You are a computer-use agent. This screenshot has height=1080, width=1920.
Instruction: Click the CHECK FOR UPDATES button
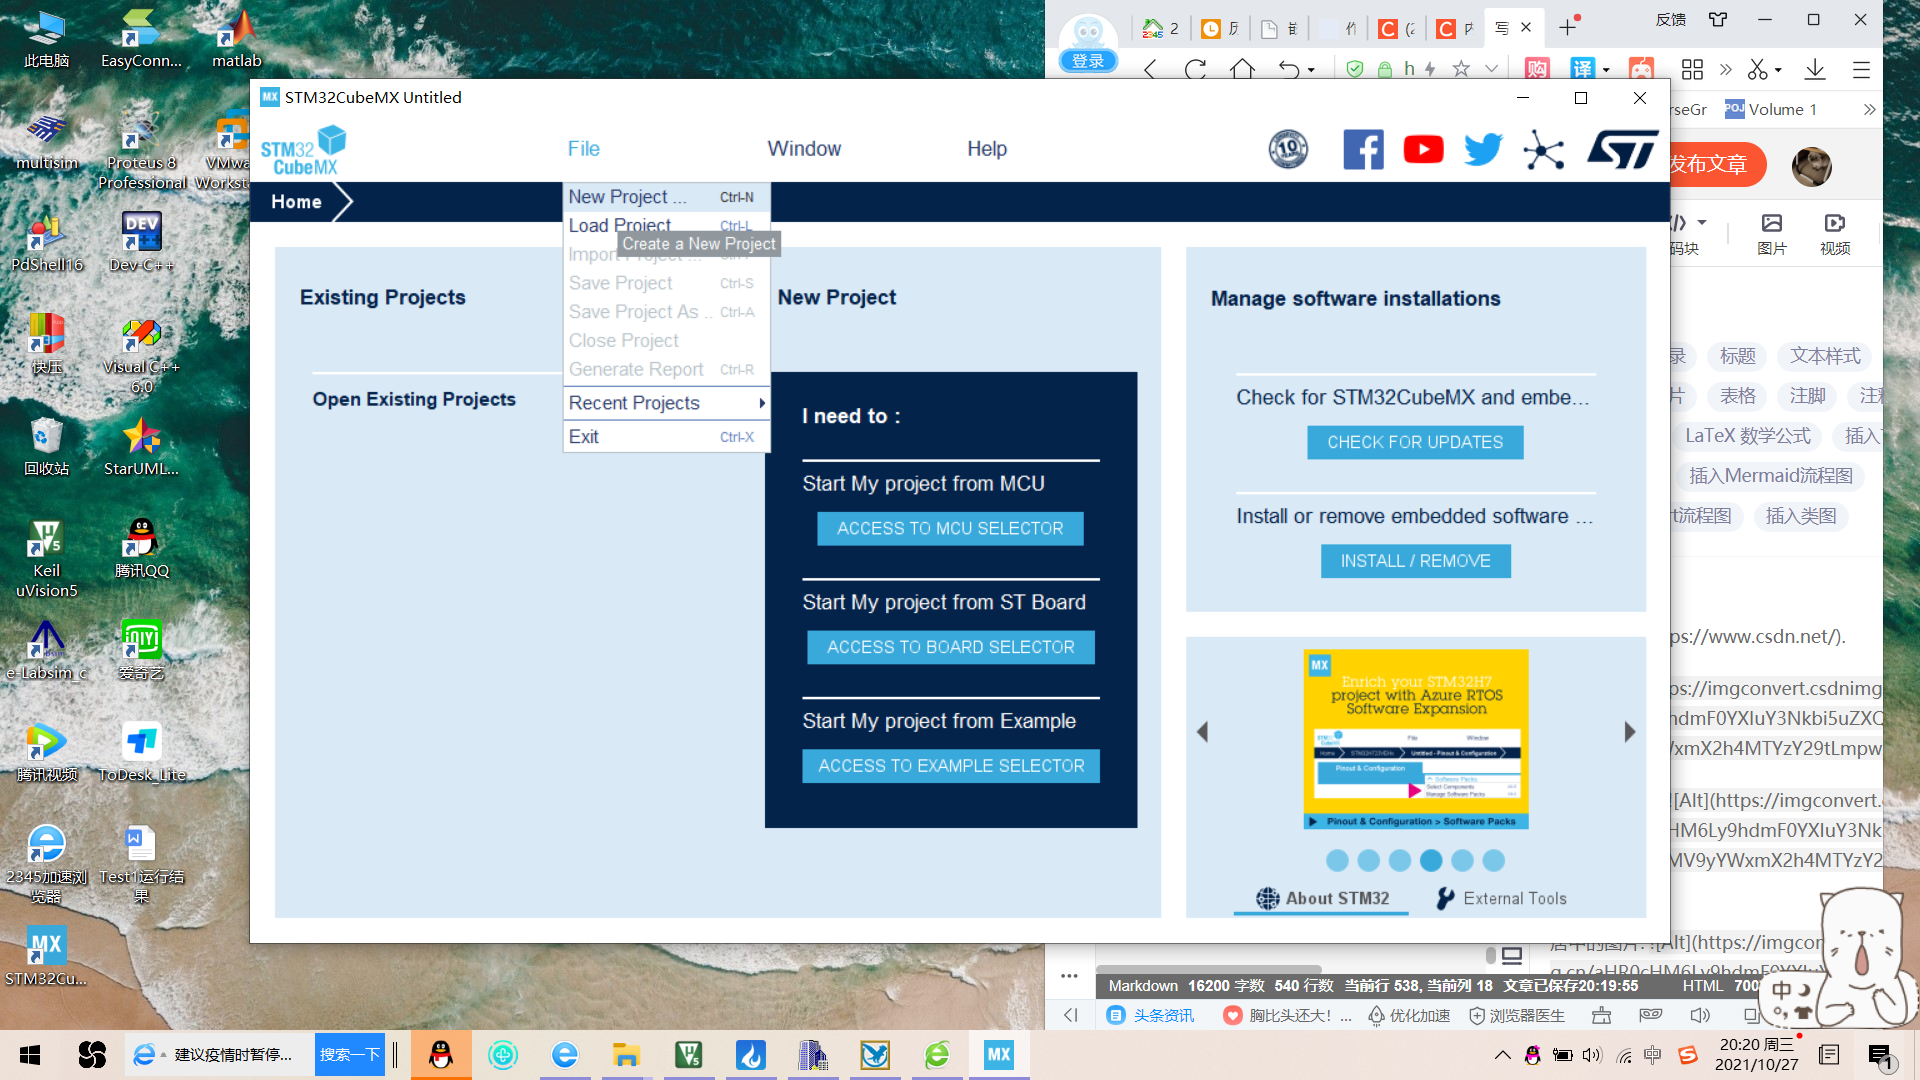(x=1415, y=442)
